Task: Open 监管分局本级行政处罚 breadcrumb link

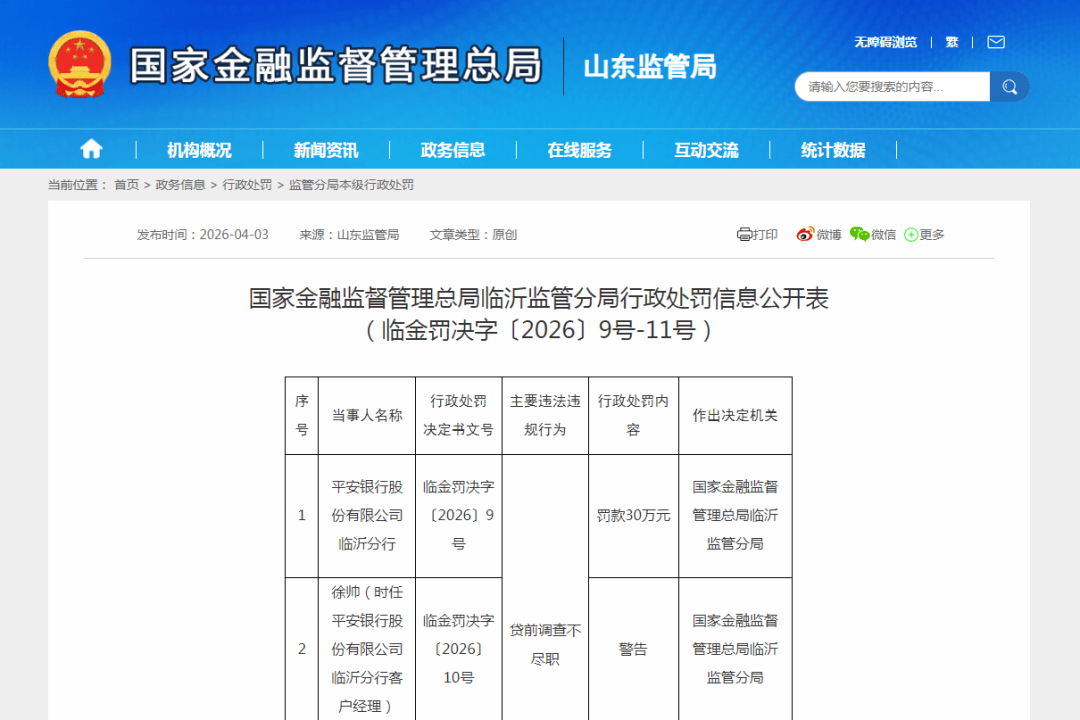Action: [351, 185]
